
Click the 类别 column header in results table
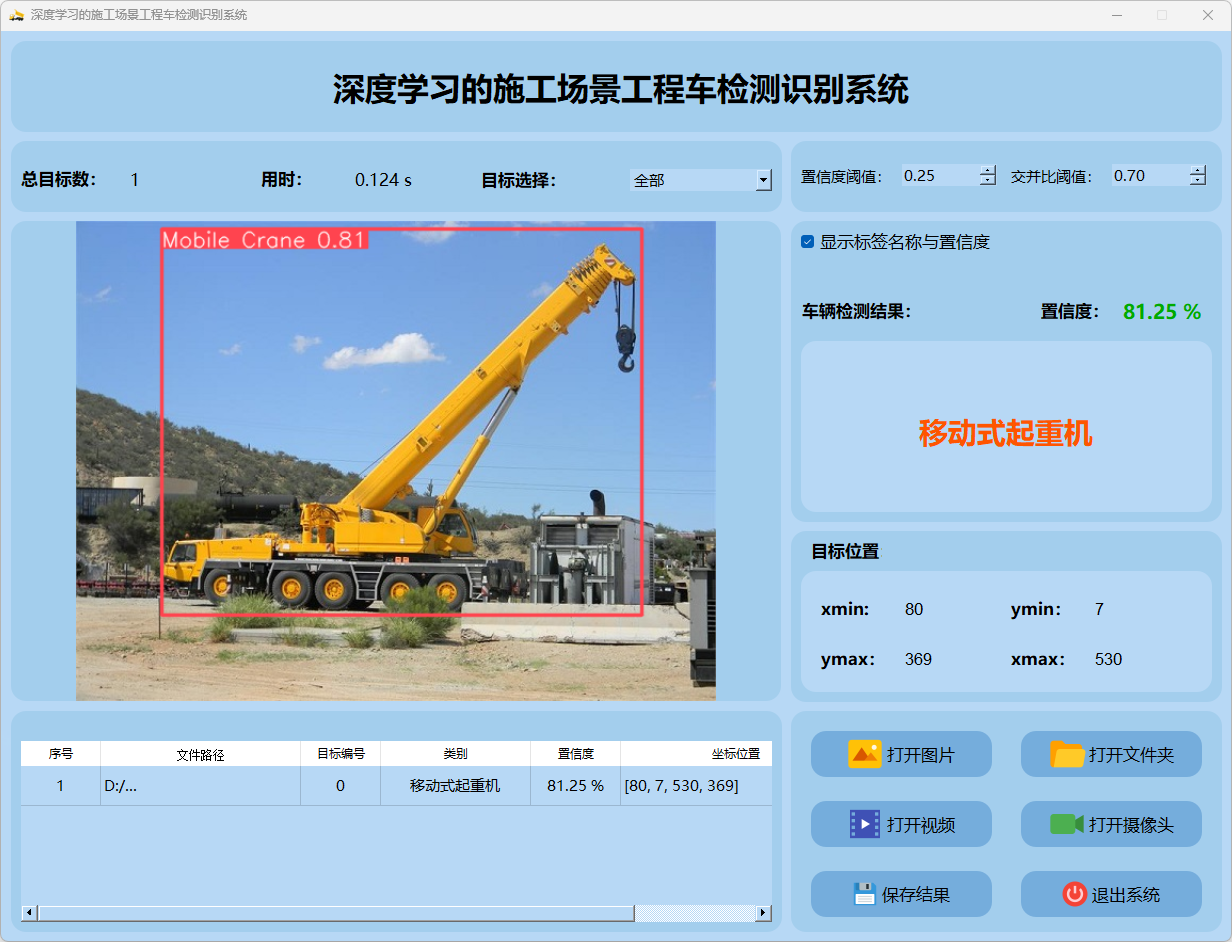point(455,754)
